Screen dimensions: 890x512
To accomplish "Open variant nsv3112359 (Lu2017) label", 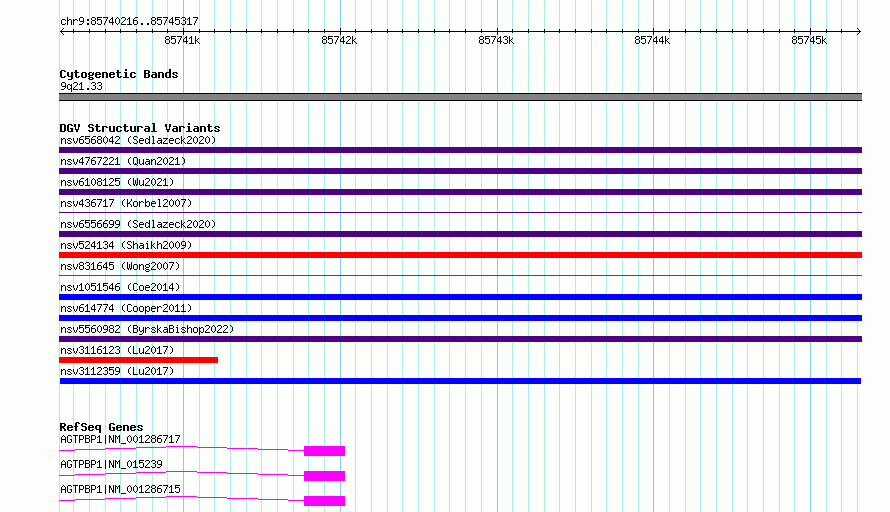I will (x=117, y=371).
